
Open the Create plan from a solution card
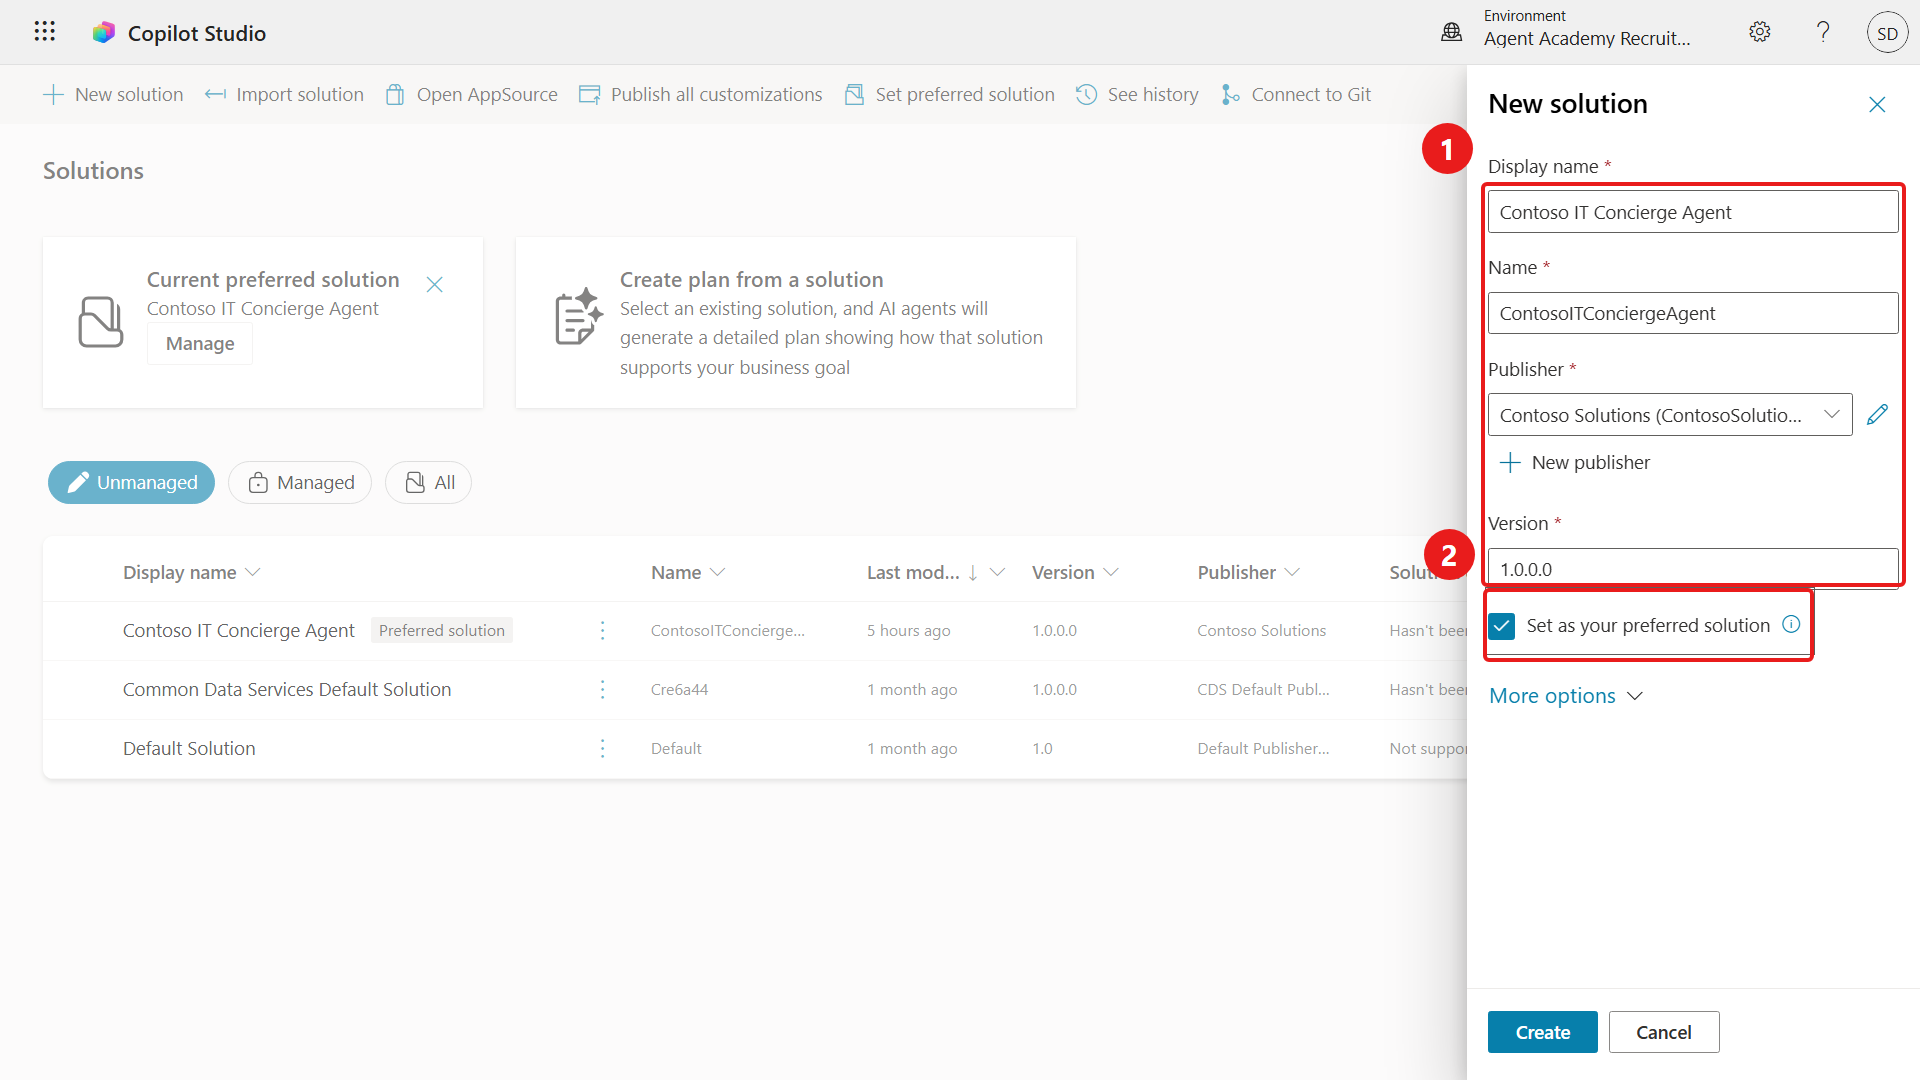click(x=795, y=322)
